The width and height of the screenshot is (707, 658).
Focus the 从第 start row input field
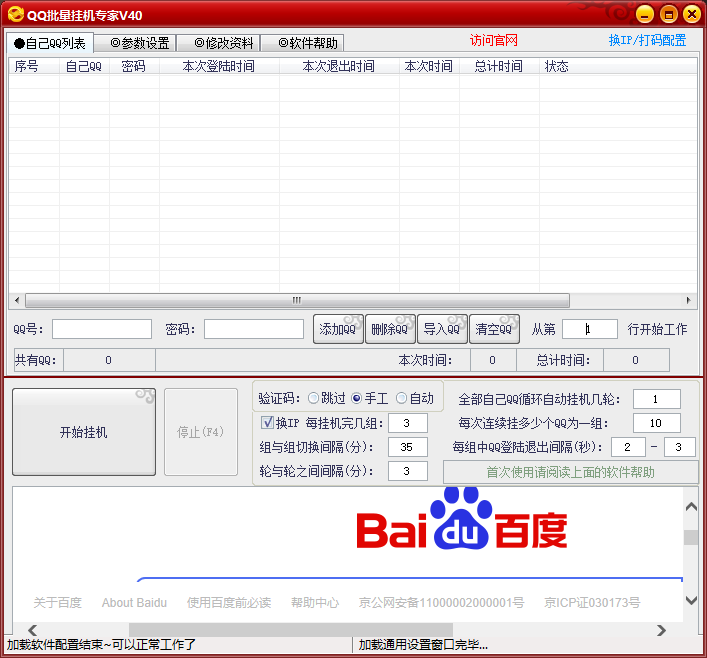coord(590,329)
